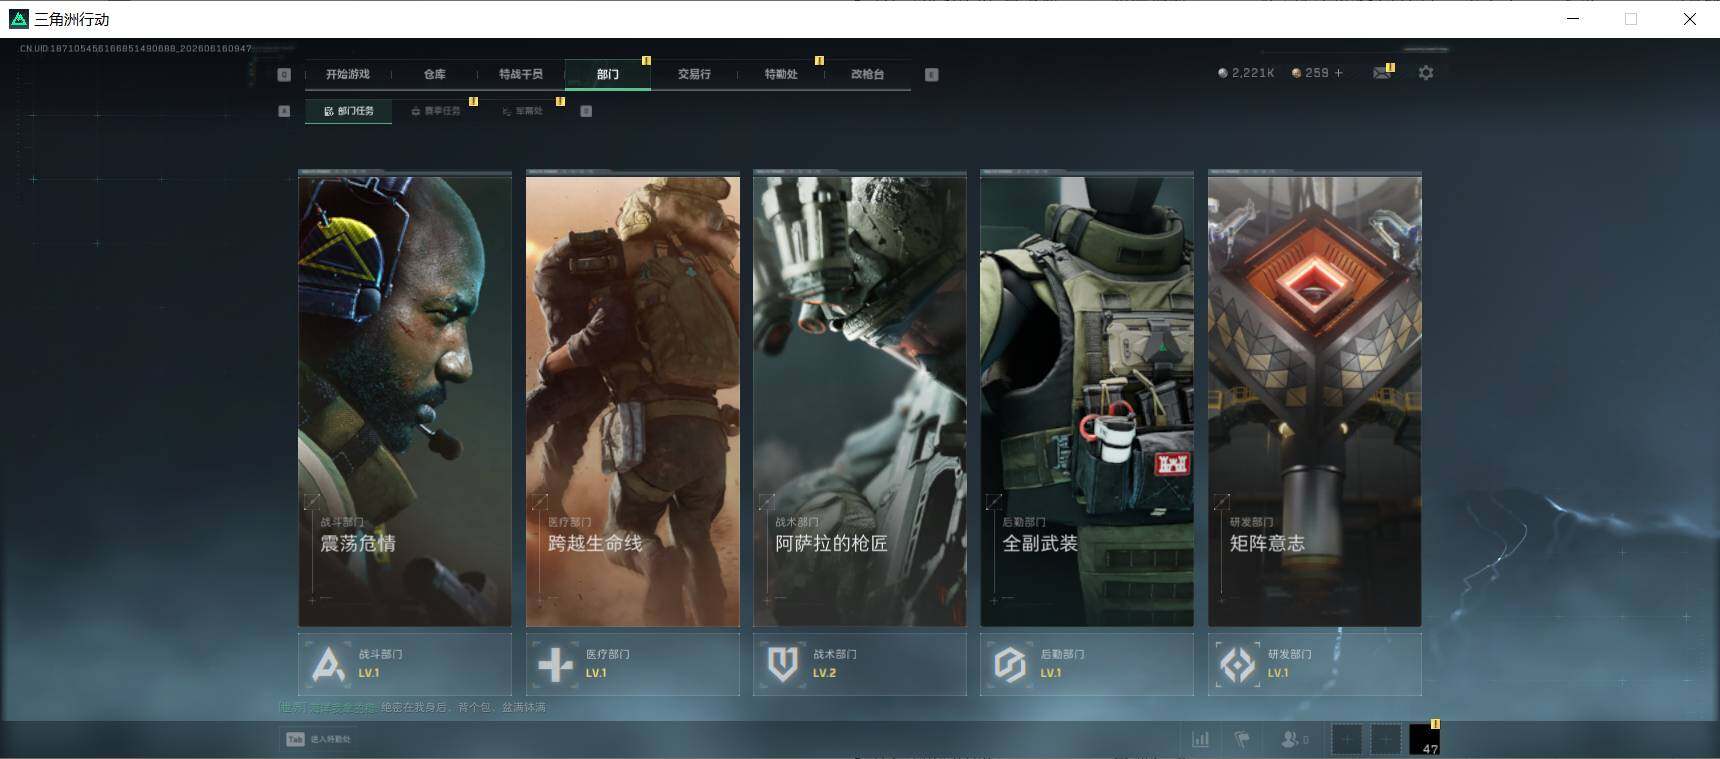The width and height of the screenshot is (1720, 759).
Task: Click the 矩阵意志 mission title text
Action: tap(1267, 543)
